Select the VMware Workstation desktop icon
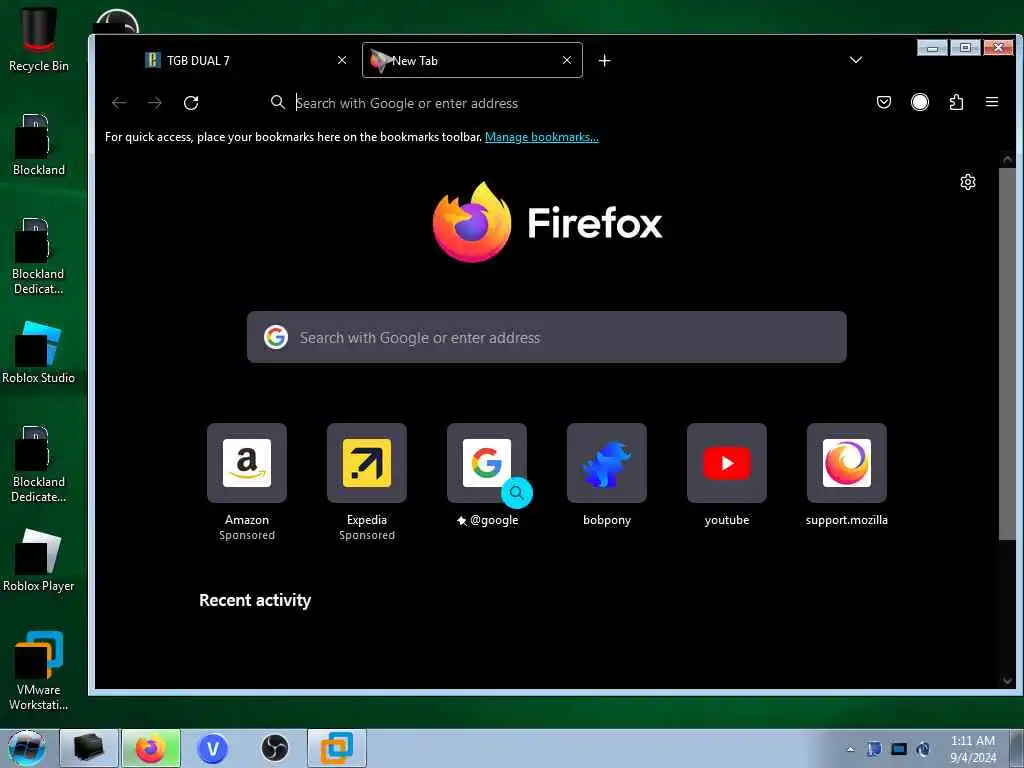This screenshot has height=768, width=1024. (39, 671)
